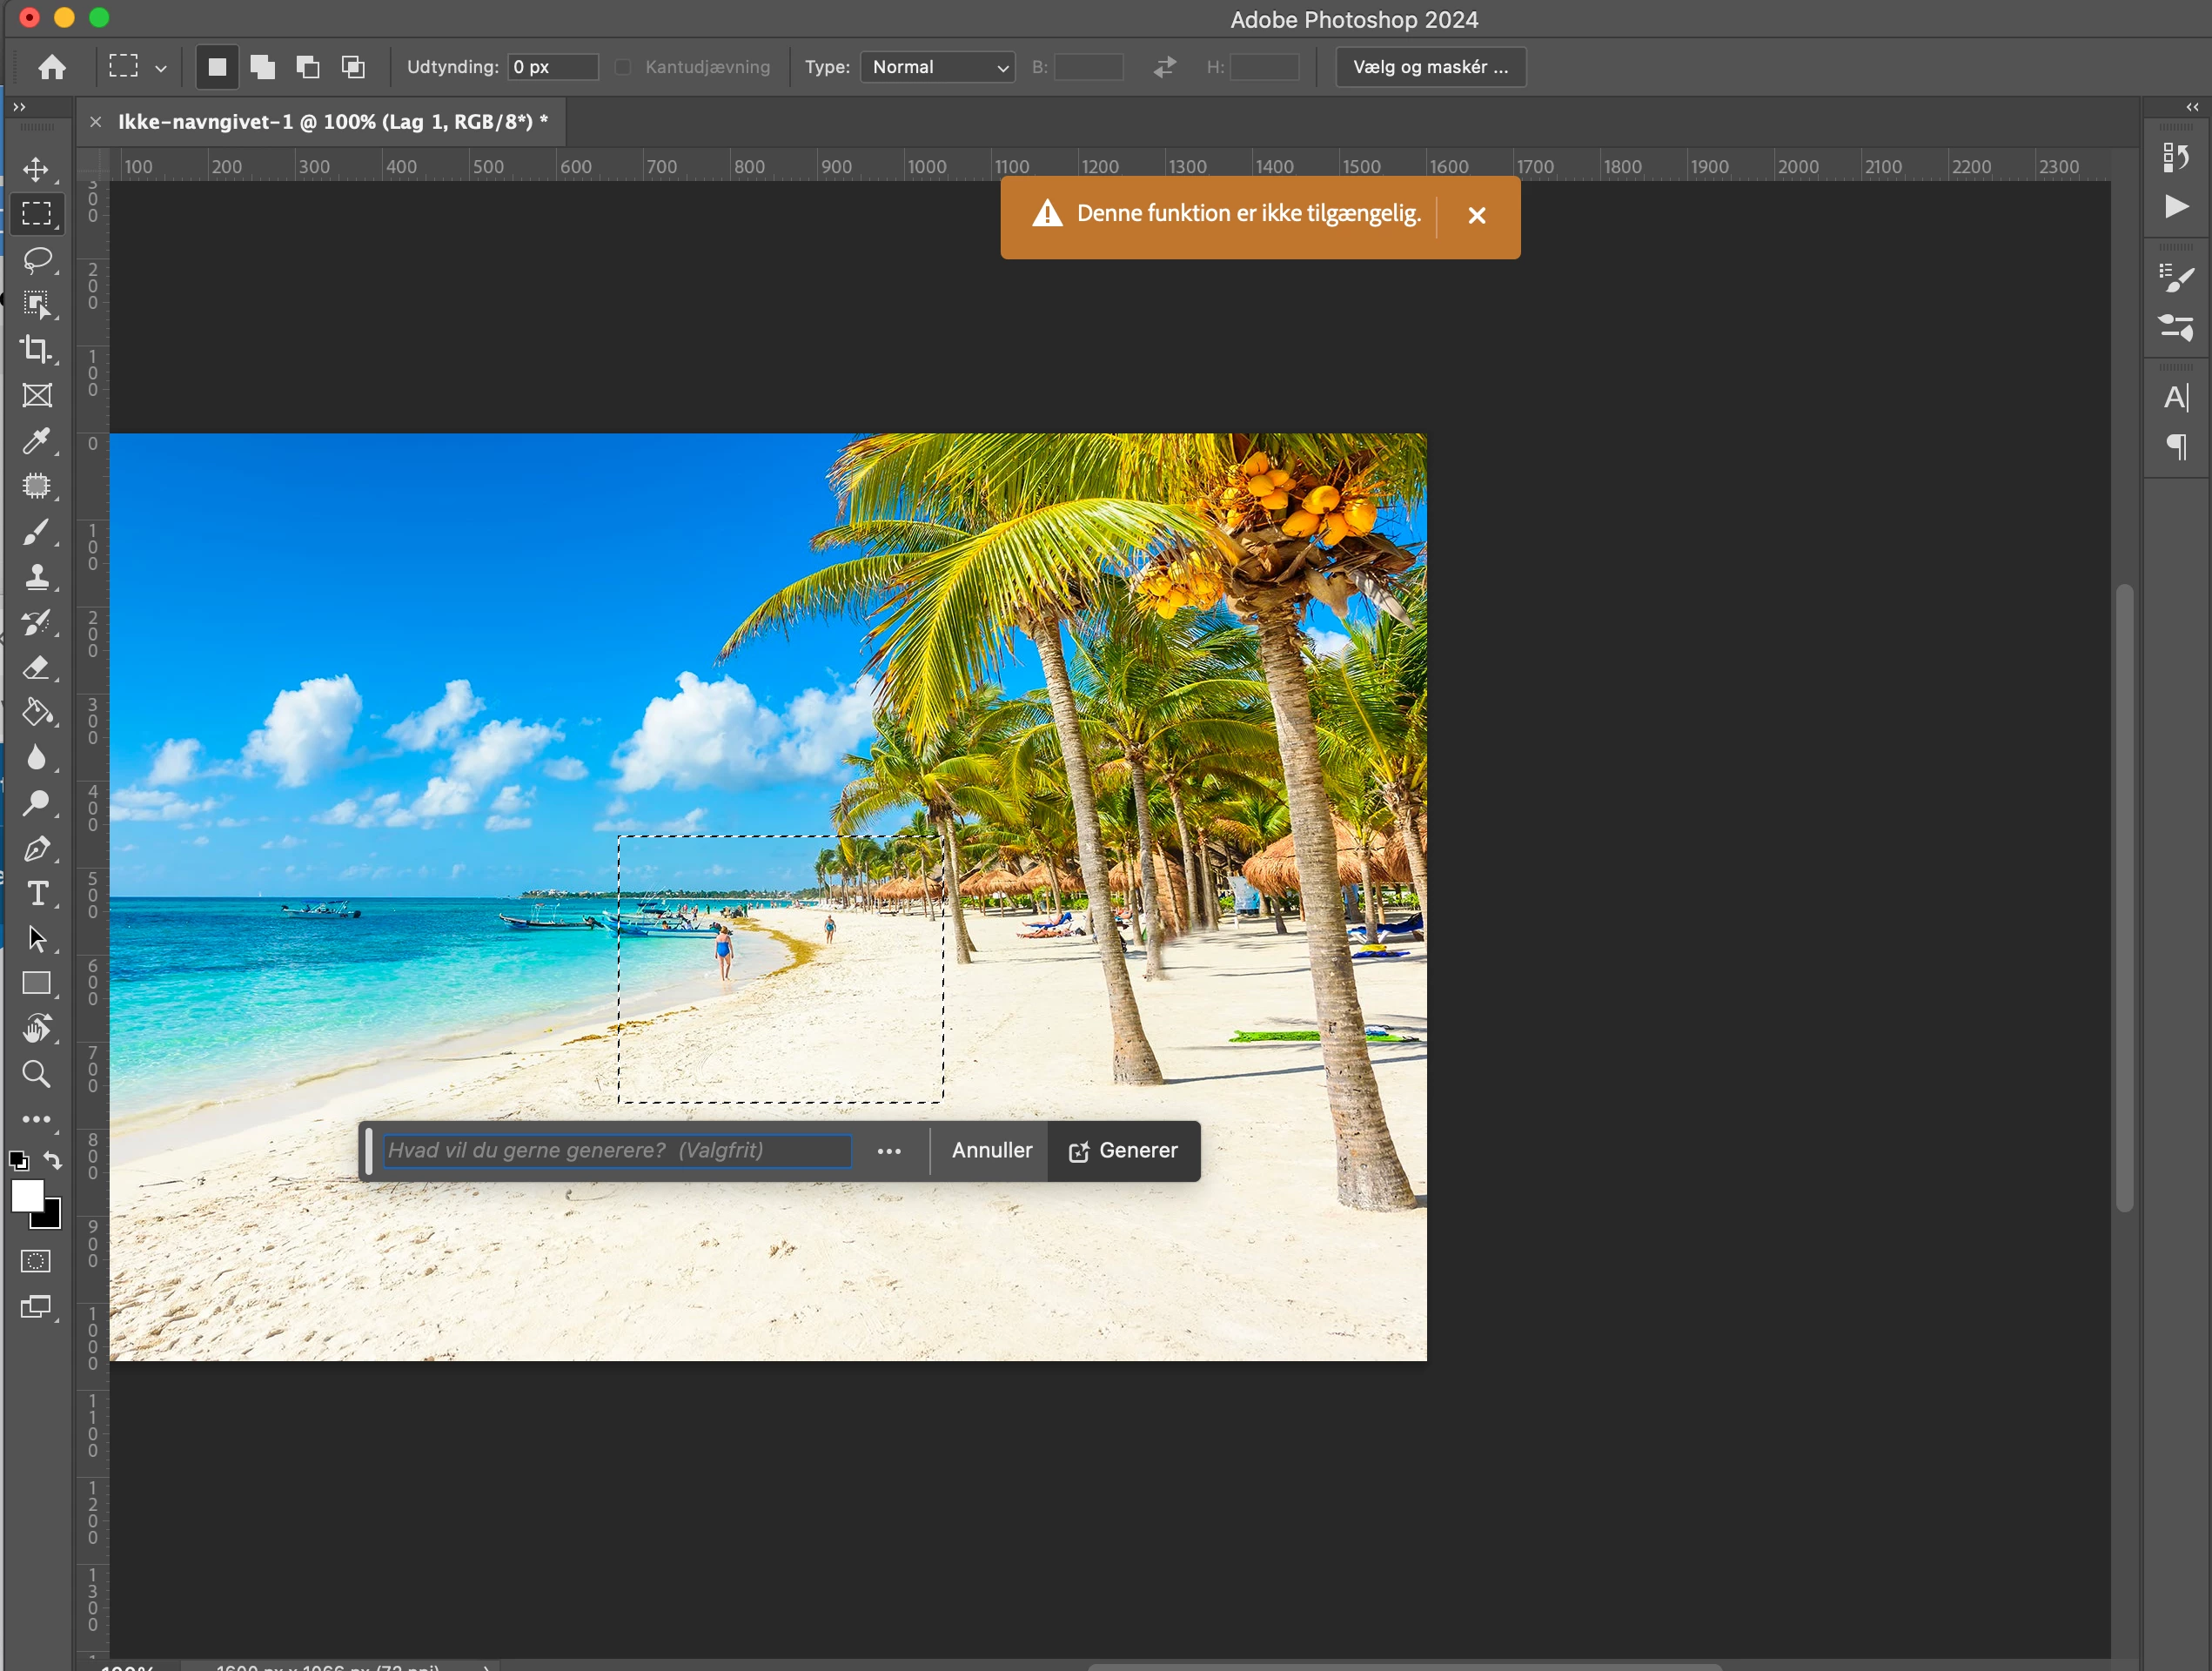Pick the Eyedropper tool
This screenshot has width=2212, height=1671.
click(37, 440)
